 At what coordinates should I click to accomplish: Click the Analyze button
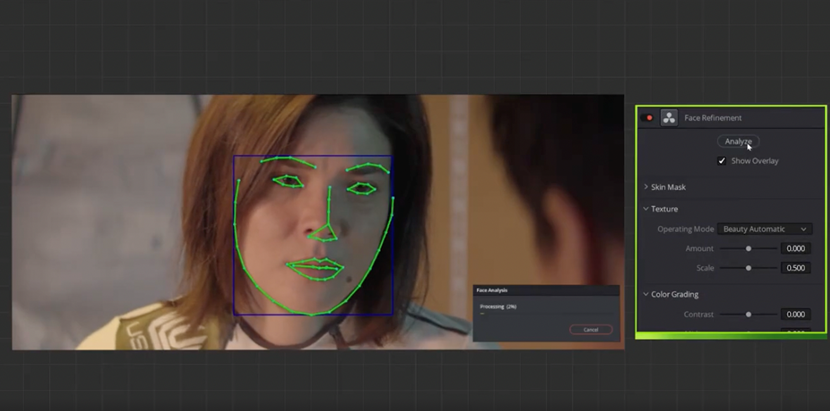tap(738, 141)
